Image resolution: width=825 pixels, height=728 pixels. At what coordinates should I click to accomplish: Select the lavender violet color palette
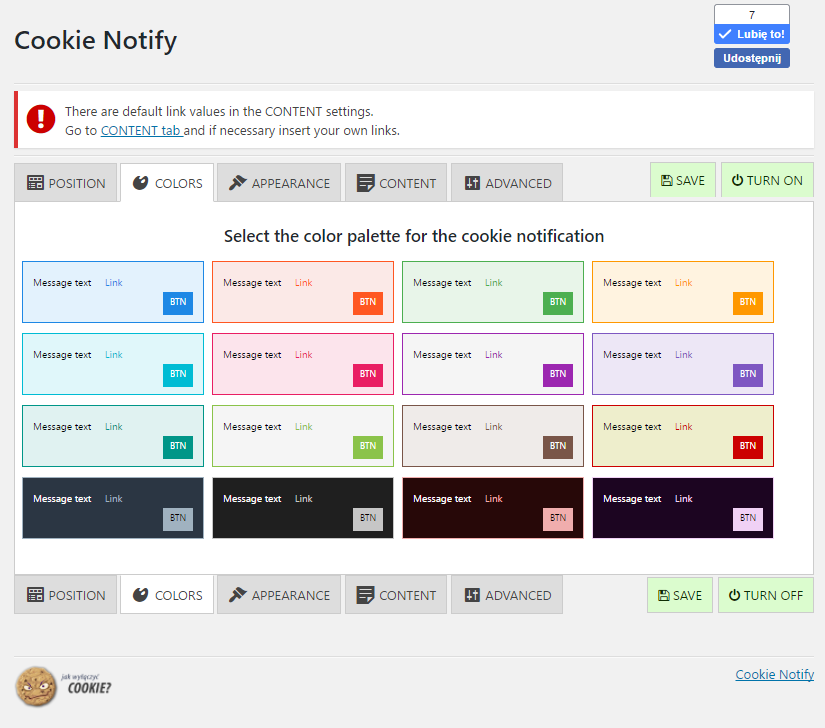tap(682, 364)
